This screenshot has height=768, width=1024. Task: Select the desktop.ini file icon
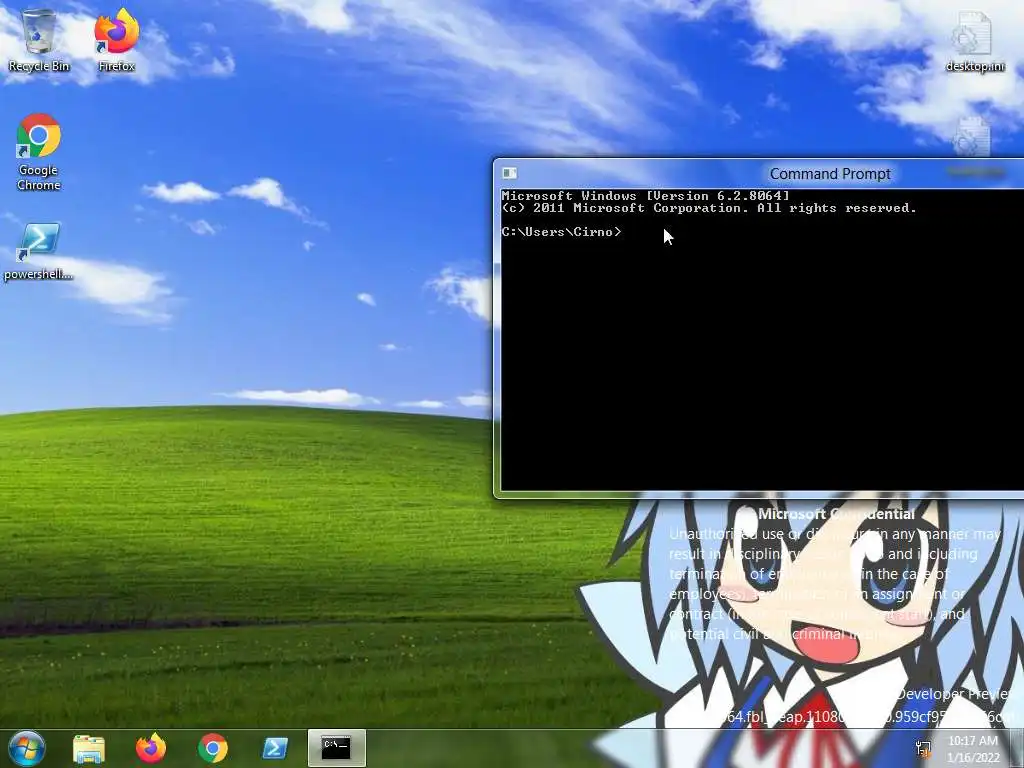click(975, 42)
